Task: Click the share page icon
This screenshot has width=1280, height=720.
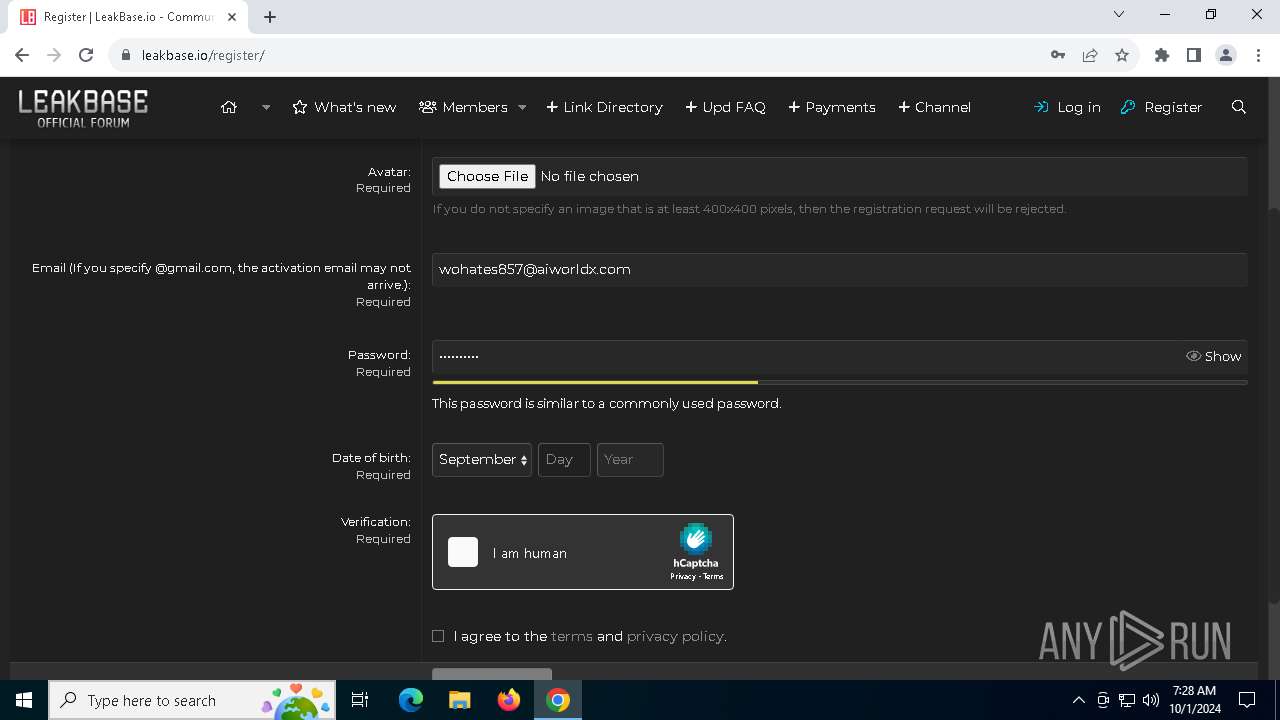Action: click(x=1090, y=55)
